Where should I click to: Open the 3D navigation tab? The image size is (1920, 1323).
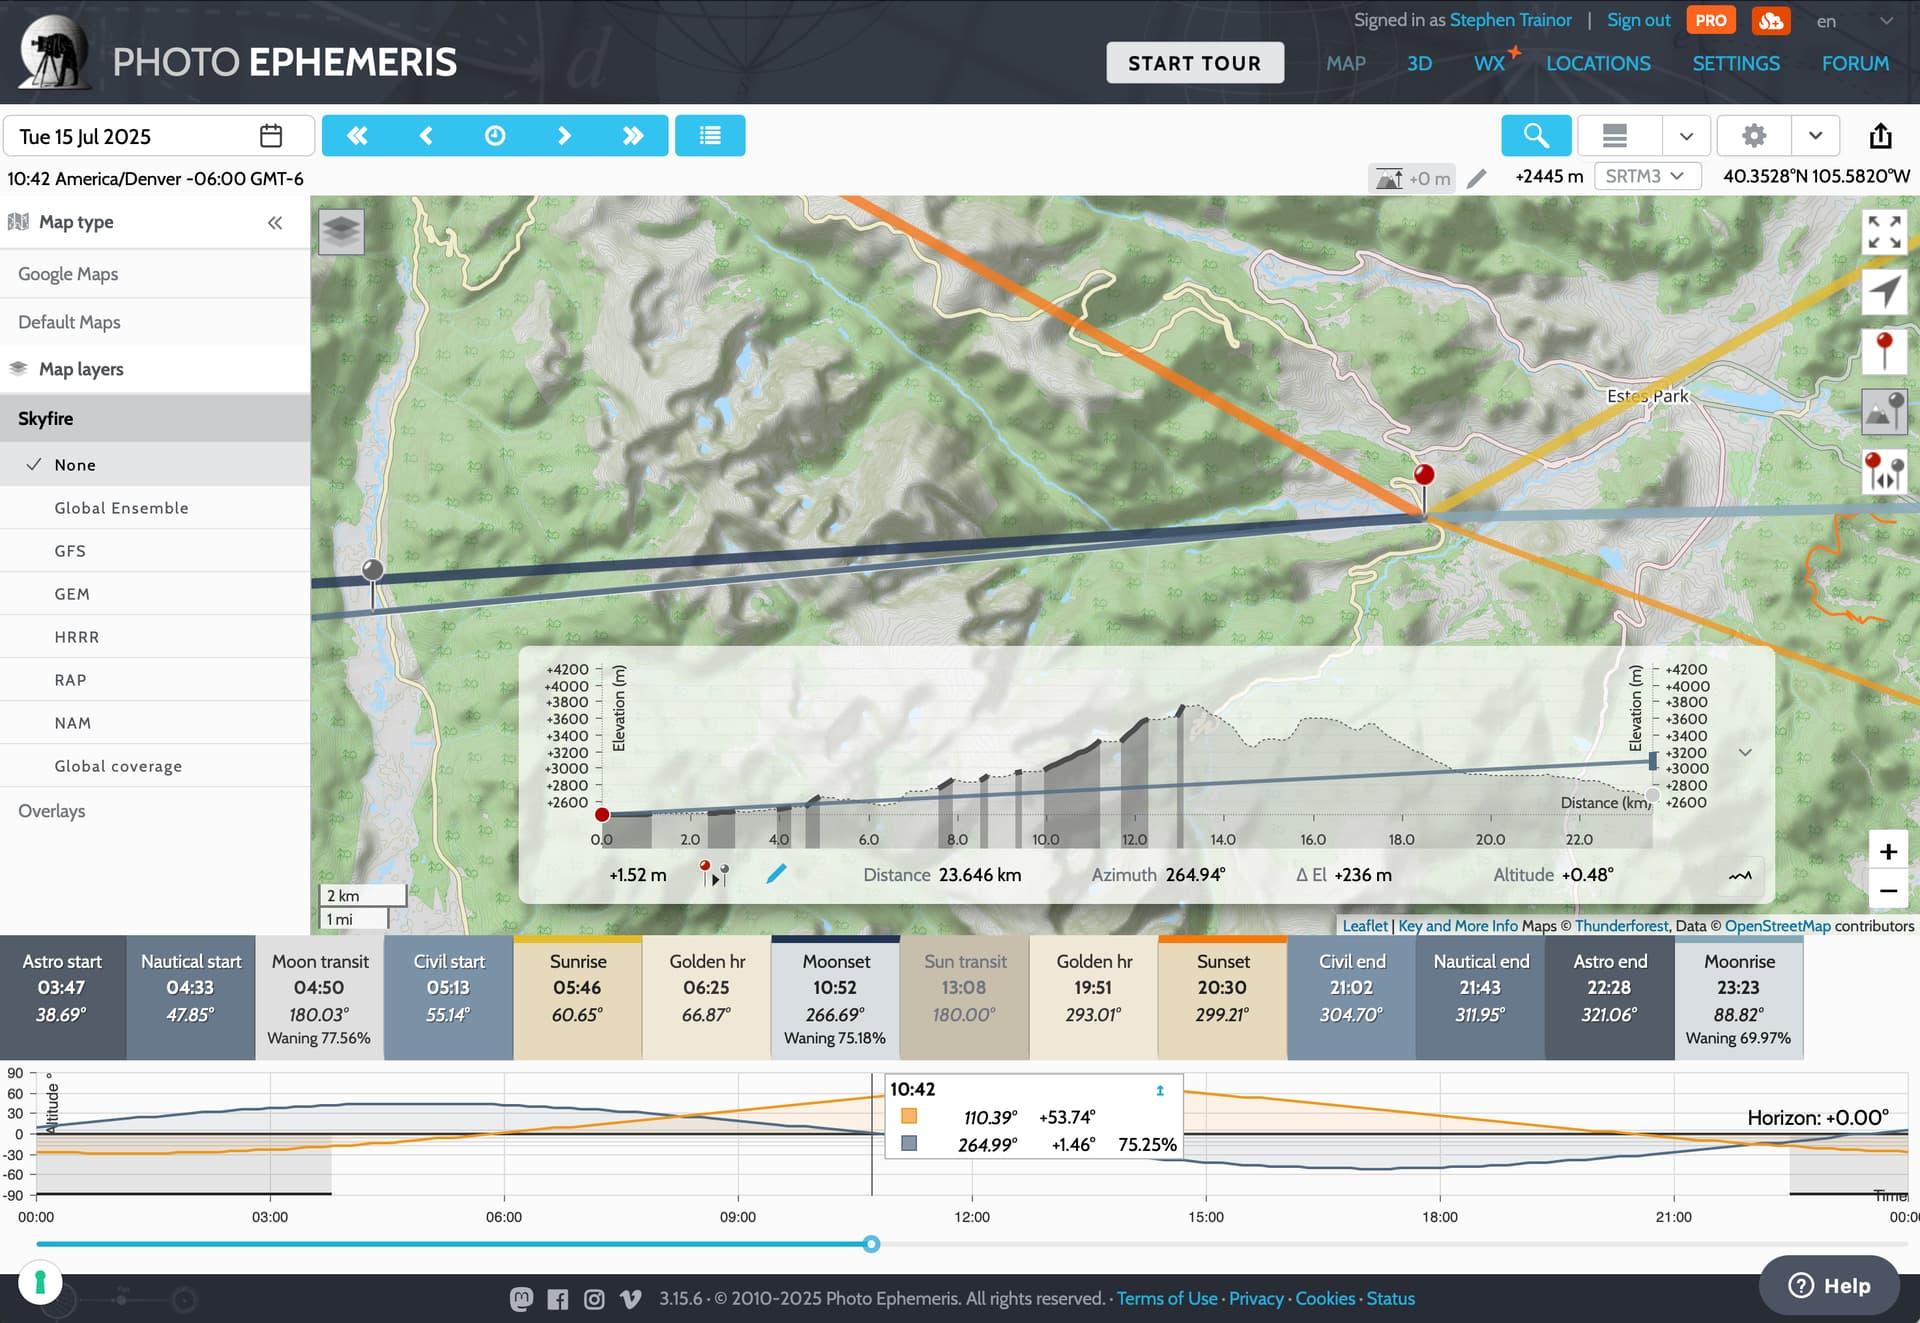coord(1419,63)
